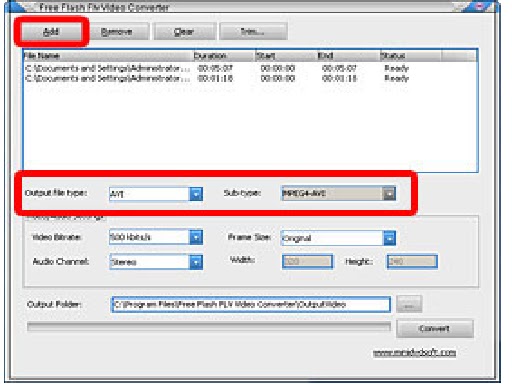The image size is (512, 384).
Task: Select the file row with duration 00:05:07
Action: (x=250, y=69)
